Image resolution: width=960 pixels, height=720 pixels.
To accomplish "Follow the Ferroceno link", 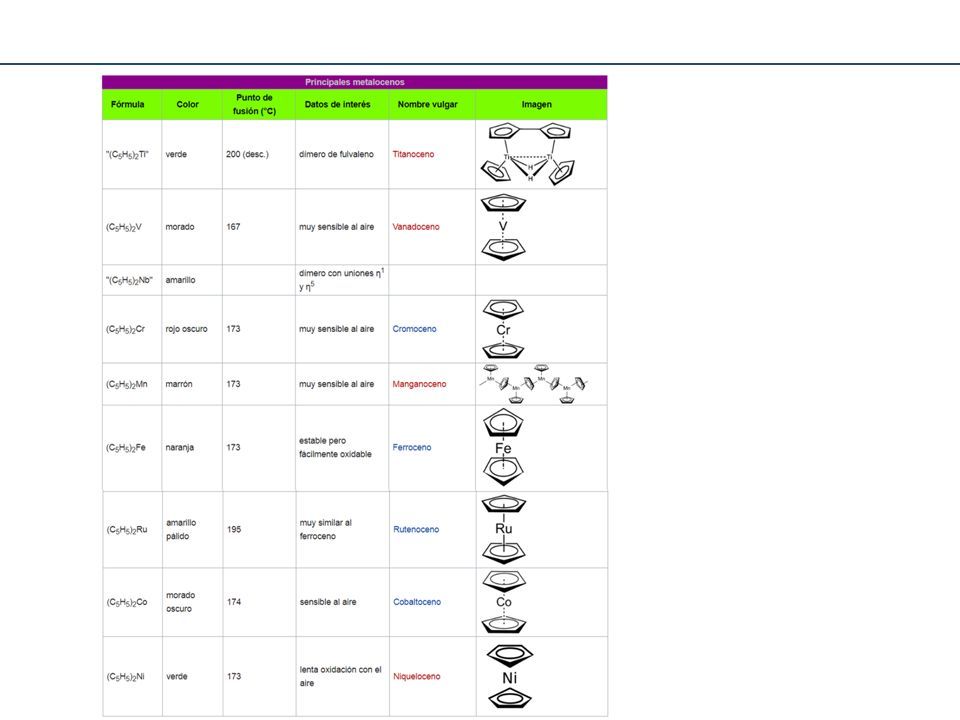I will coord(411,448).
